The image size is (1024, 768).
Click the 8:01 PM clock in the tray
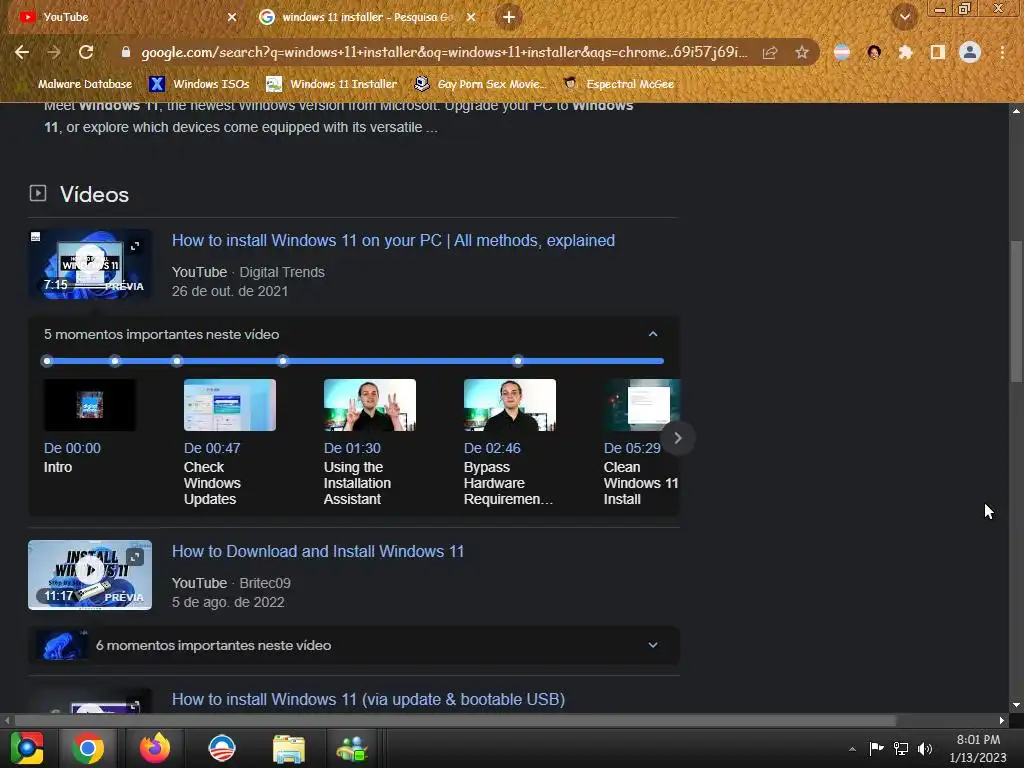pyautogui.click(x=978, y=740)
